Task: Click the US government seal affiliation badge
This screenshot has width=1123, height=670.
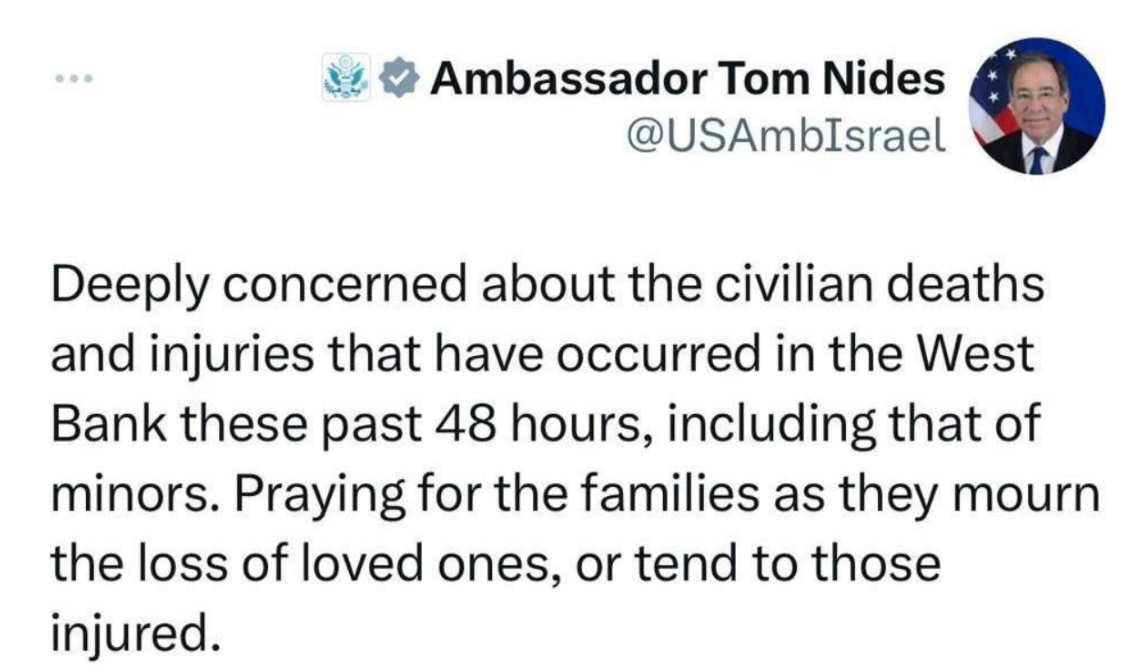Action: click(346, 77)
